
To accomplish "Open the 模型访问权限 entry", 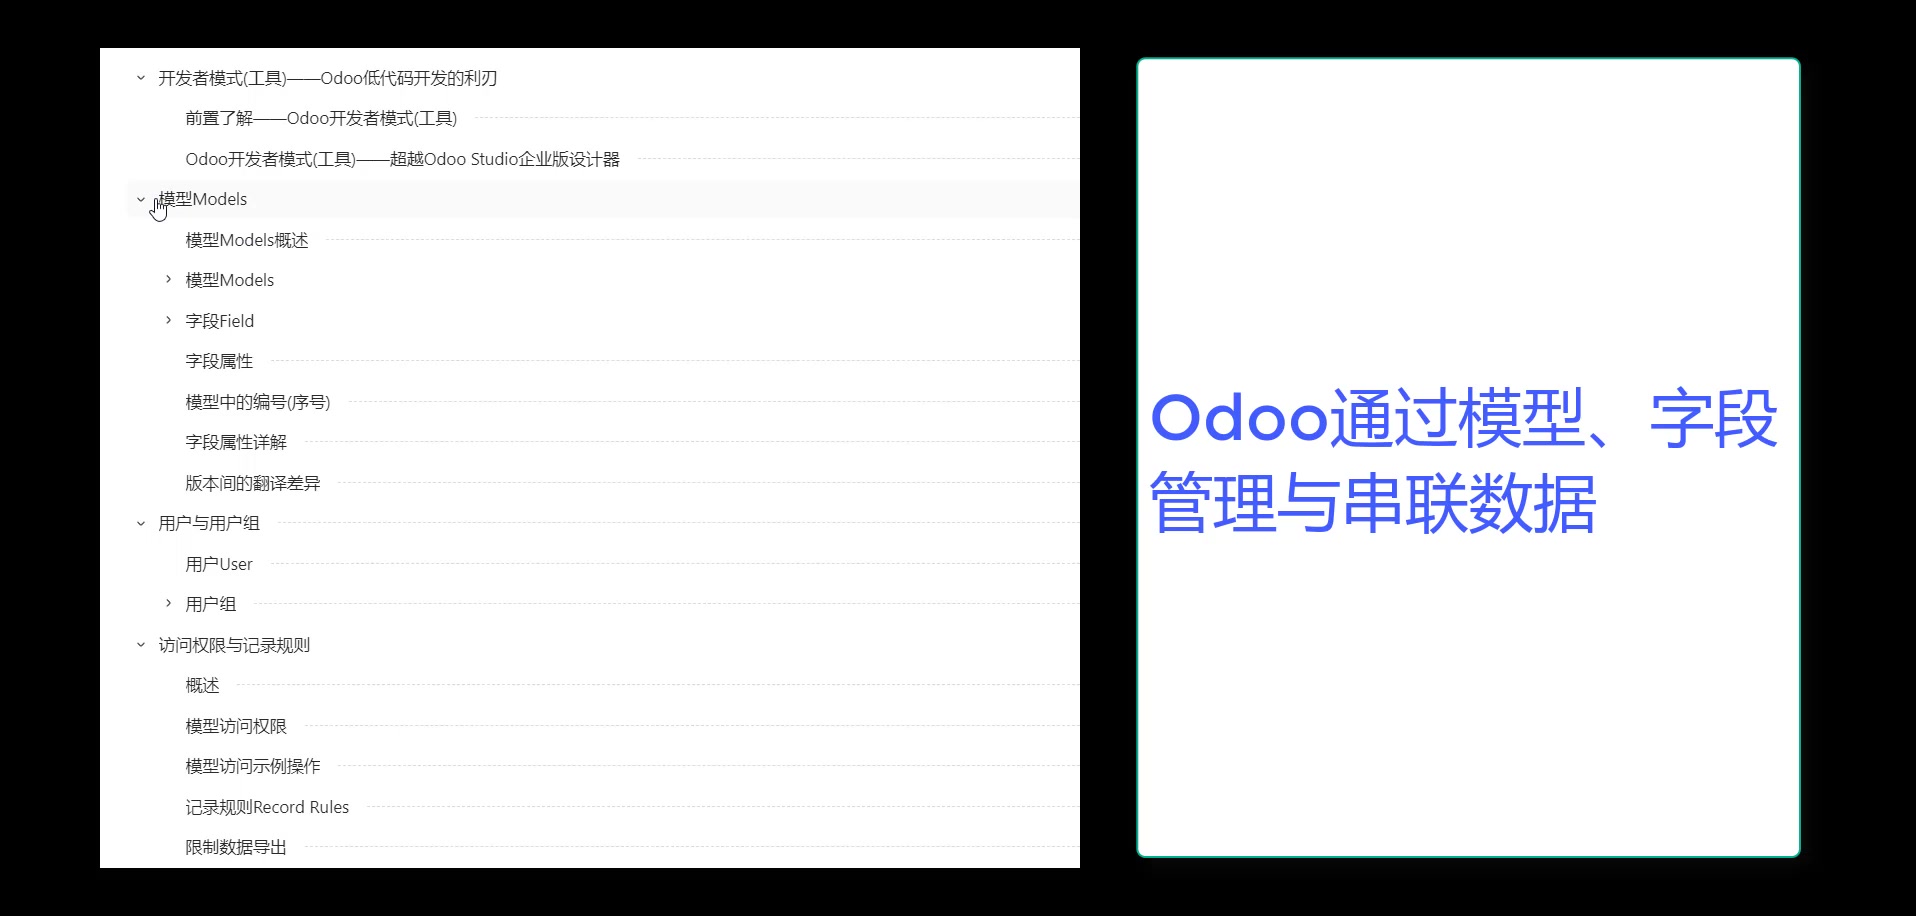I will pos(236,726).
